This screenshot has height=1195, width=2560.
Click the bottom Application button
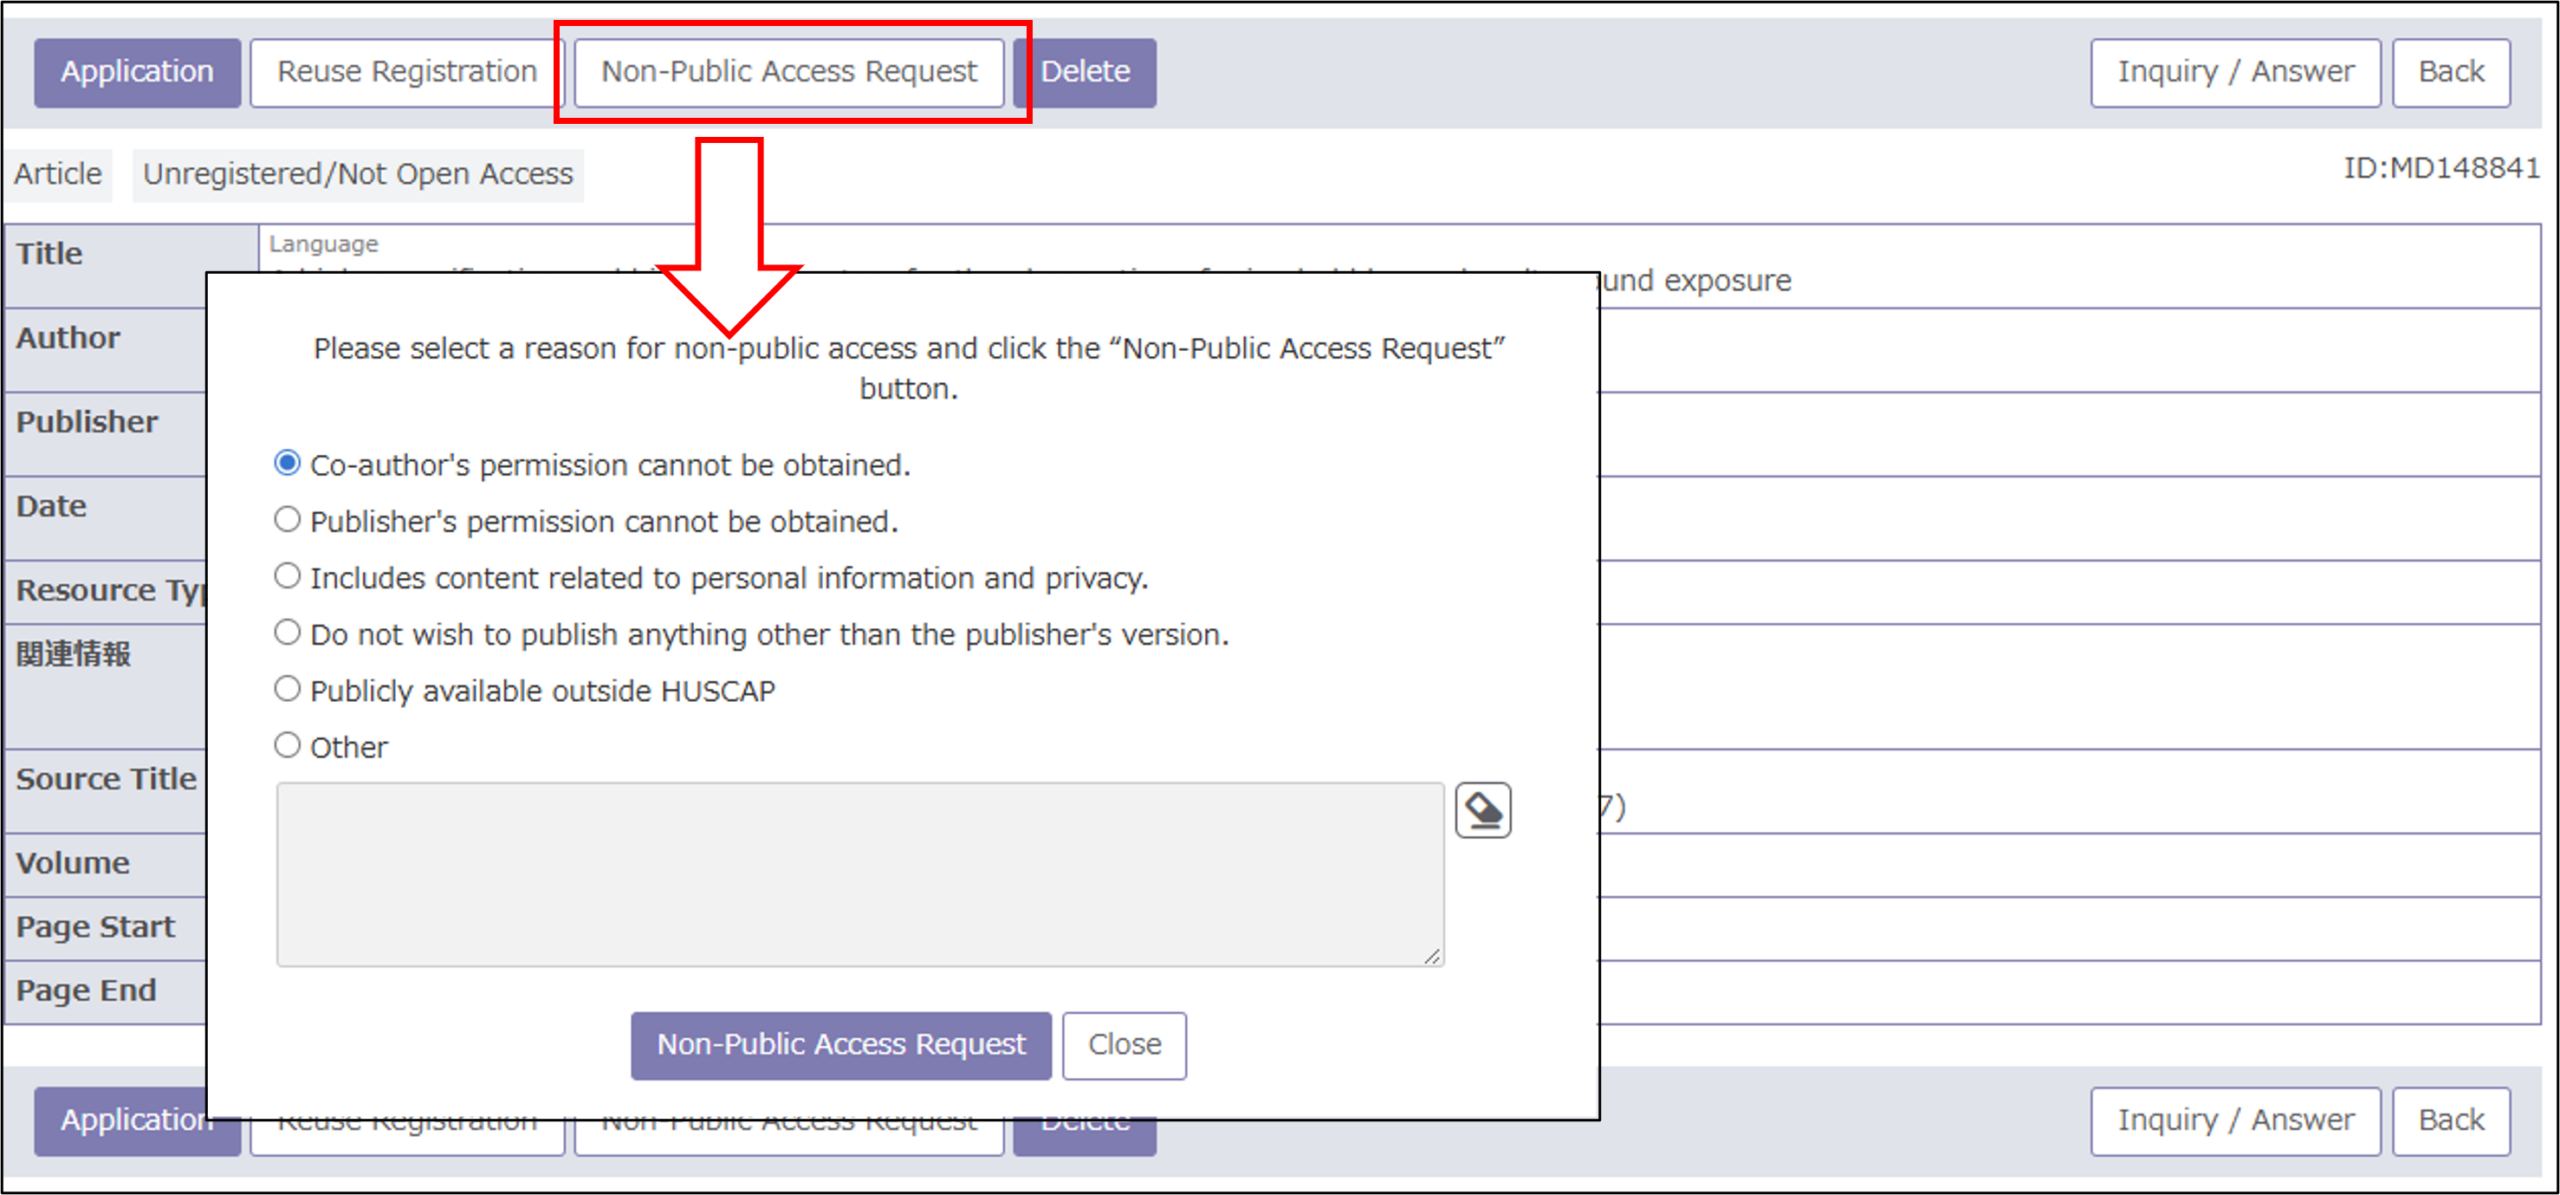click(120, 1121)
